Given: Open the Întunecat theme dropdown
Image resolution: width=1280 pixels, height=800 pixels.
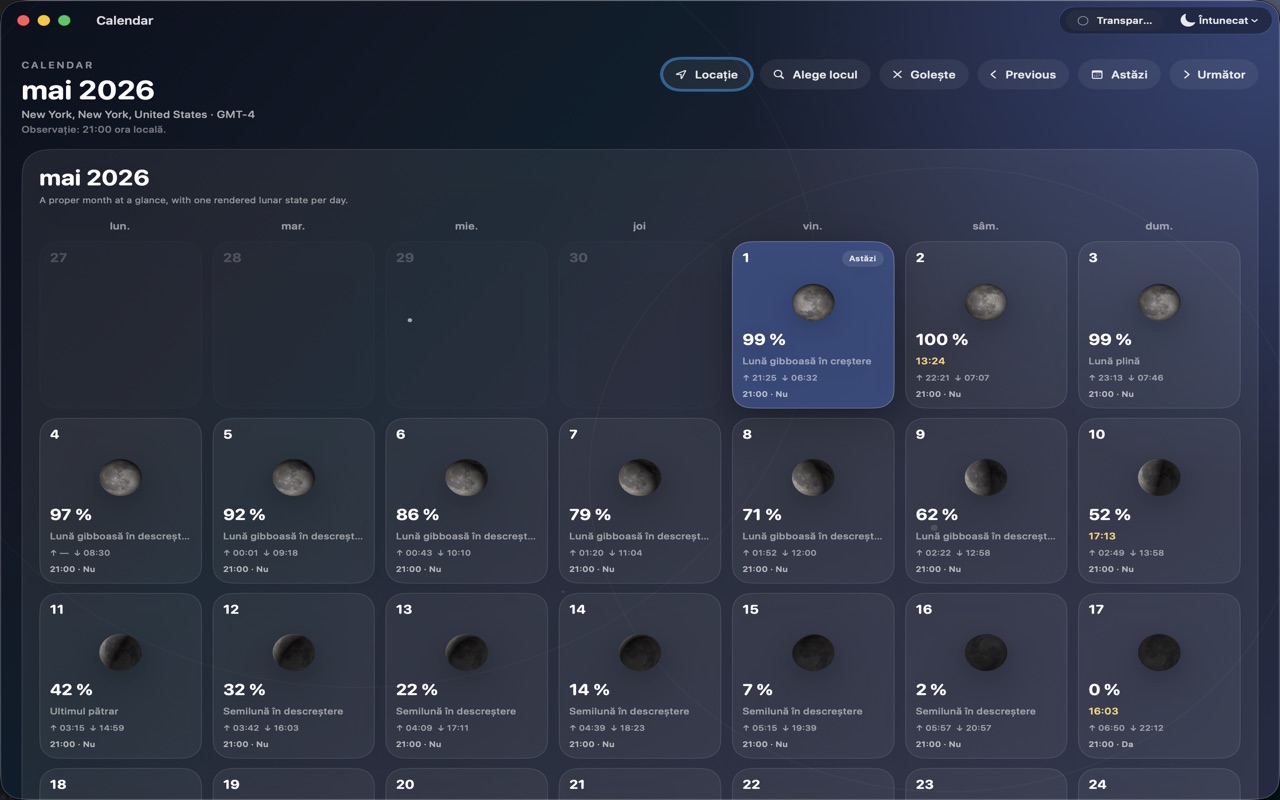Looking at the screenshot, I should pyautogui.click(x=1218, y=20).
